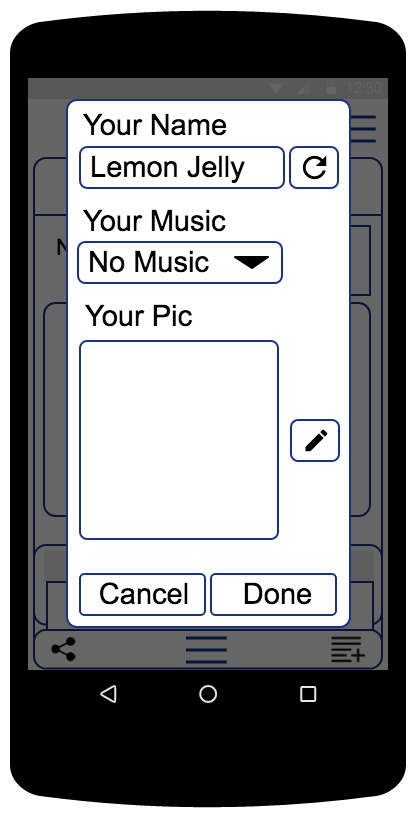Click the Your Music label
The height and width of the screenshot is (818, 416).
pos(154,221)
